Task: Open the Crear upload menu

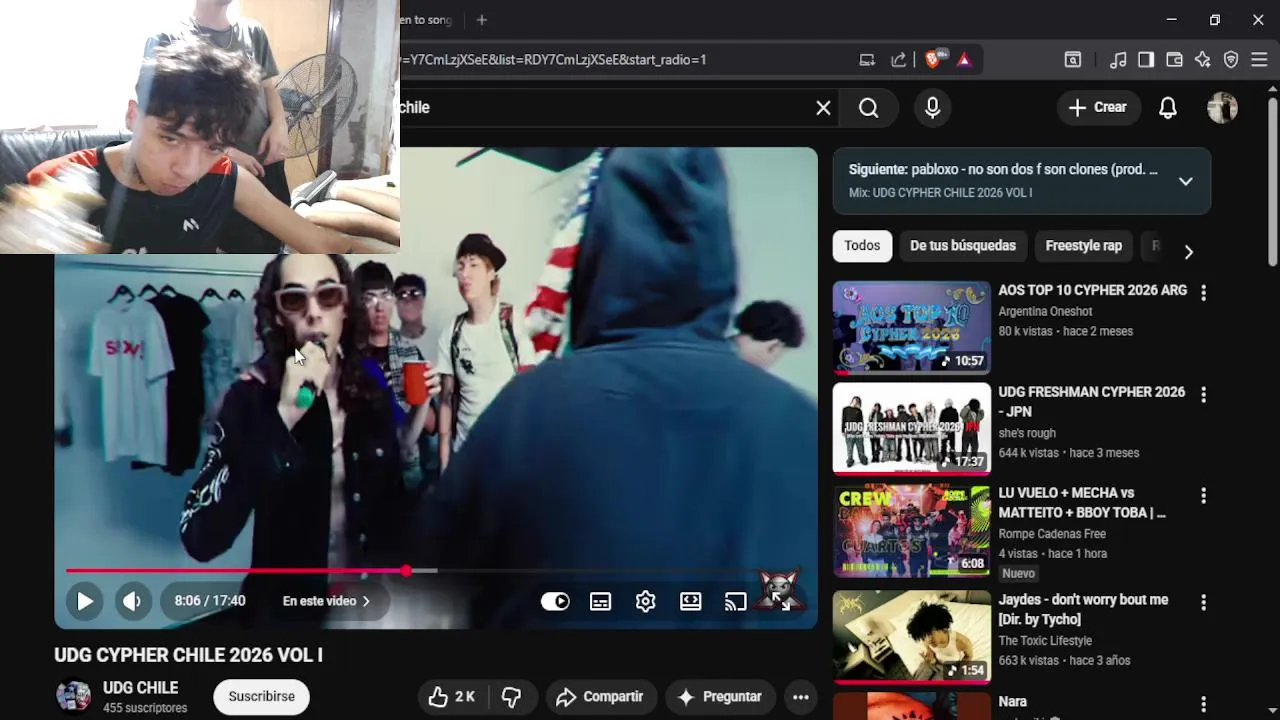Action: tap(1098, 108)
